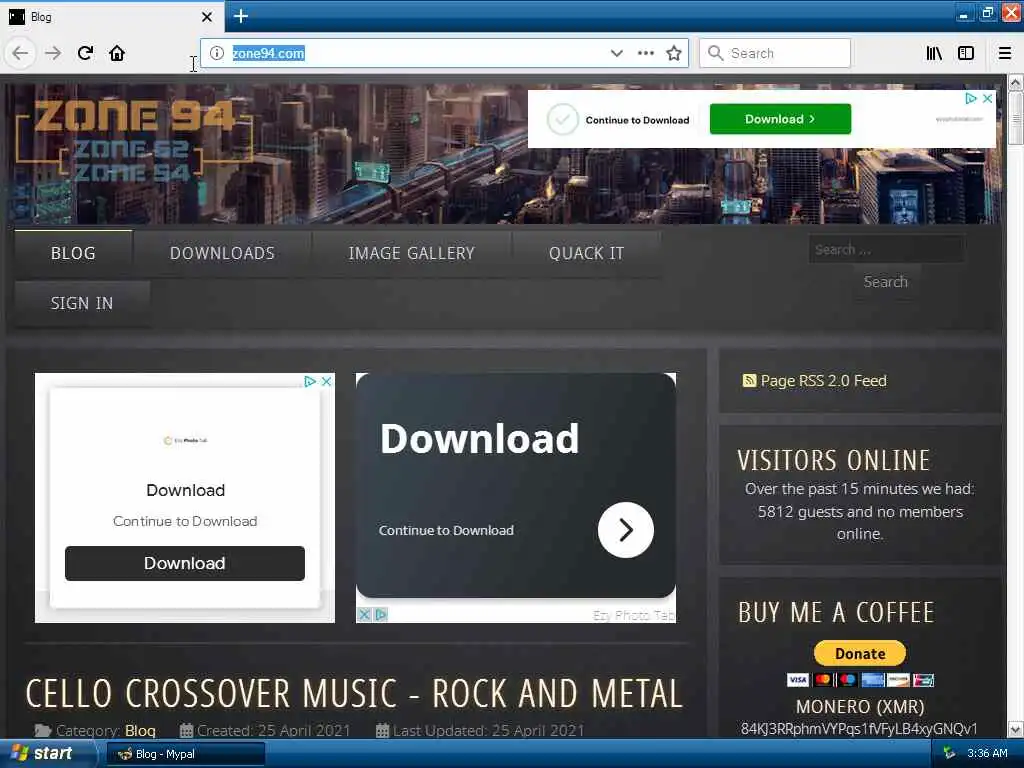This screenshot has height=768, width=1024.
Task: Open the Library bookshelf icon
Action: click(934, 53)
